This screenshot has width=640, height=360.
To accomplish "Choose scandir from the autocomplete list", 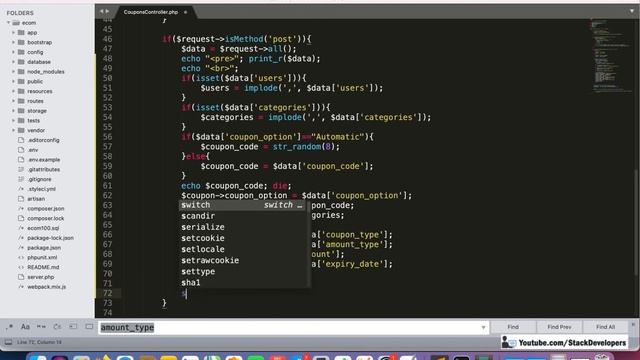I will coord(243,216).
